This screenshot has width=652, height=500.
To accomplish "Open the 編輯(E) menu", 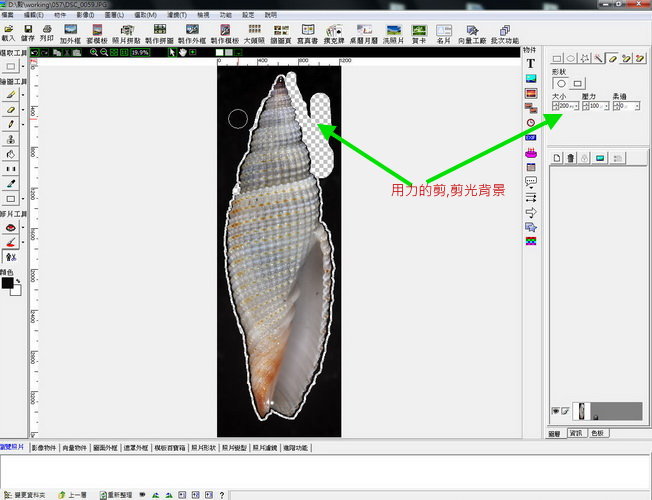I will (34, 16).
